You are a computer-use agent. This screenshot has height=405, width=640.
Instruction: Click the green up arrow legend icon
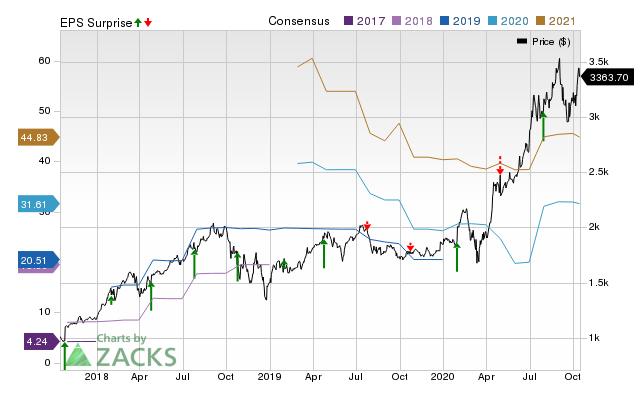[x=138, y=22]
